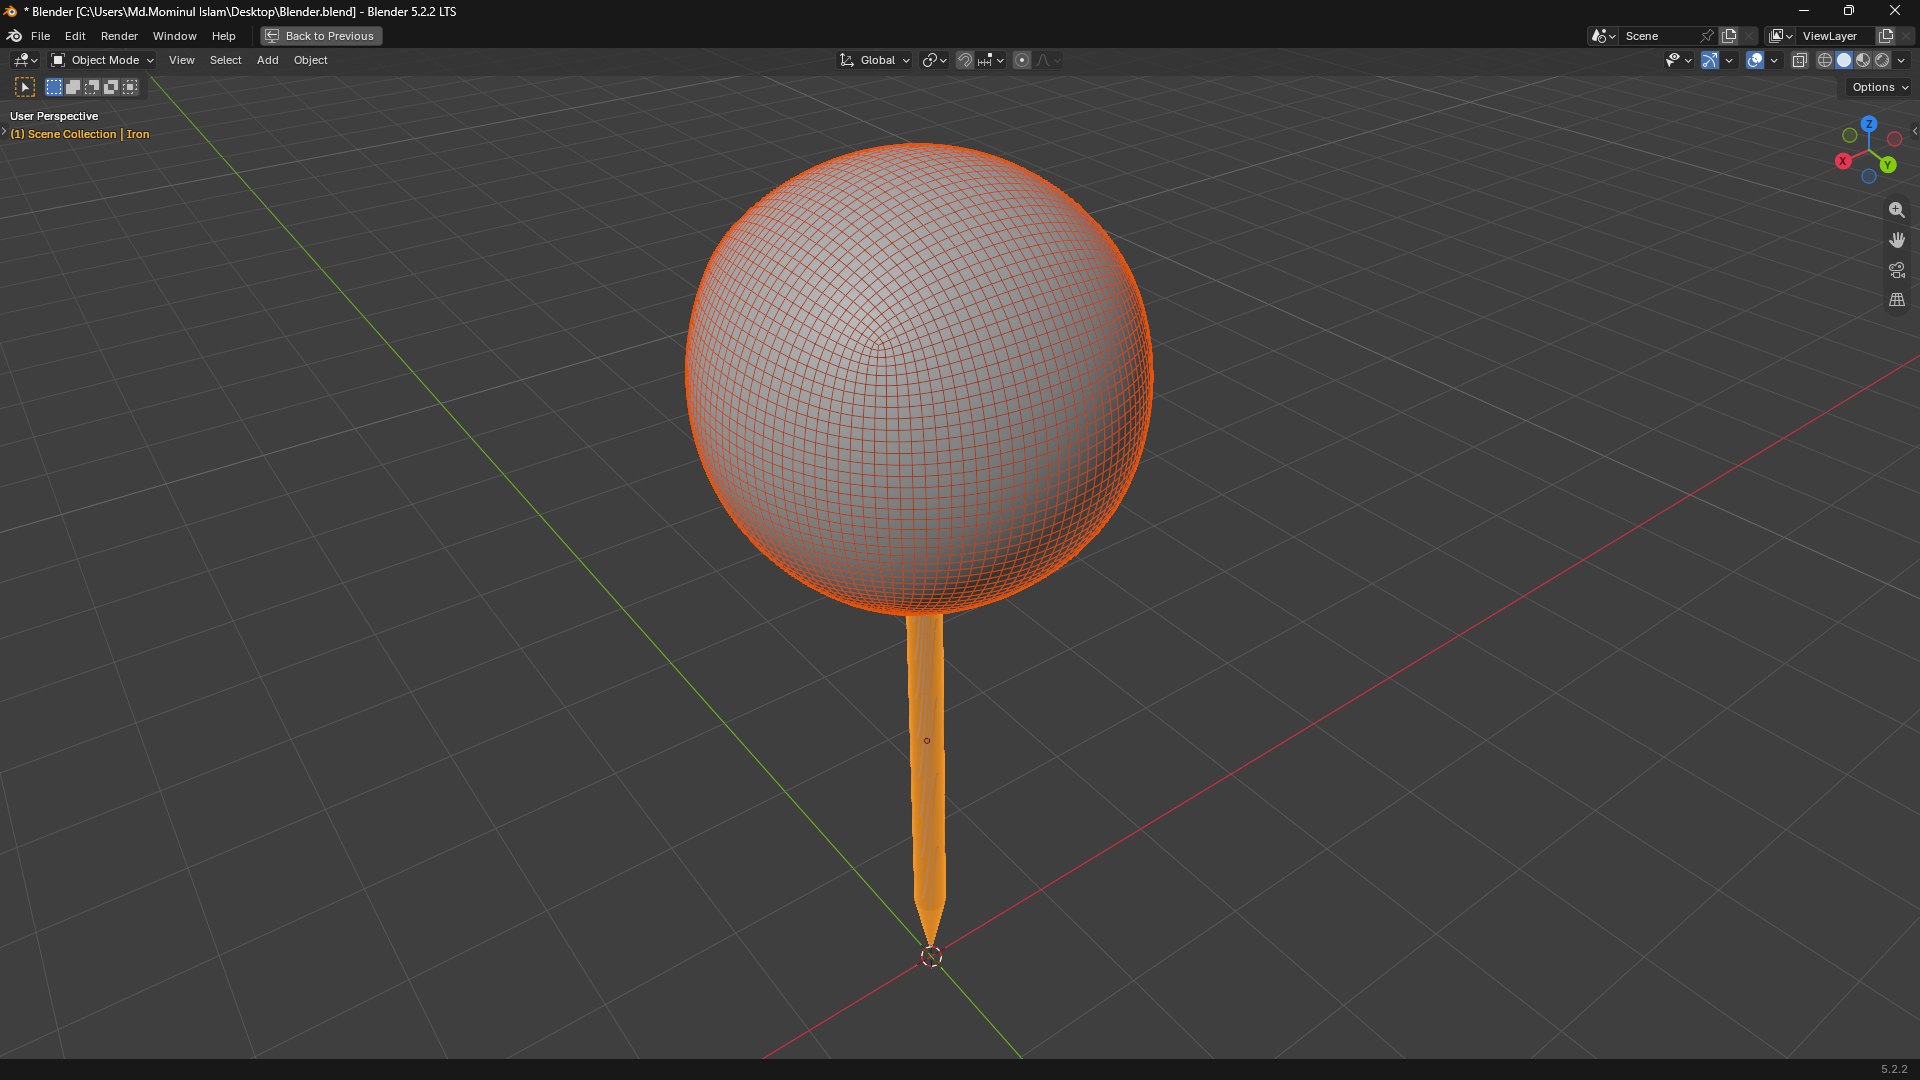Open the Global transform orientation dropdown
Screen dimensions: 1920x1080
click(x=874, y=61)
